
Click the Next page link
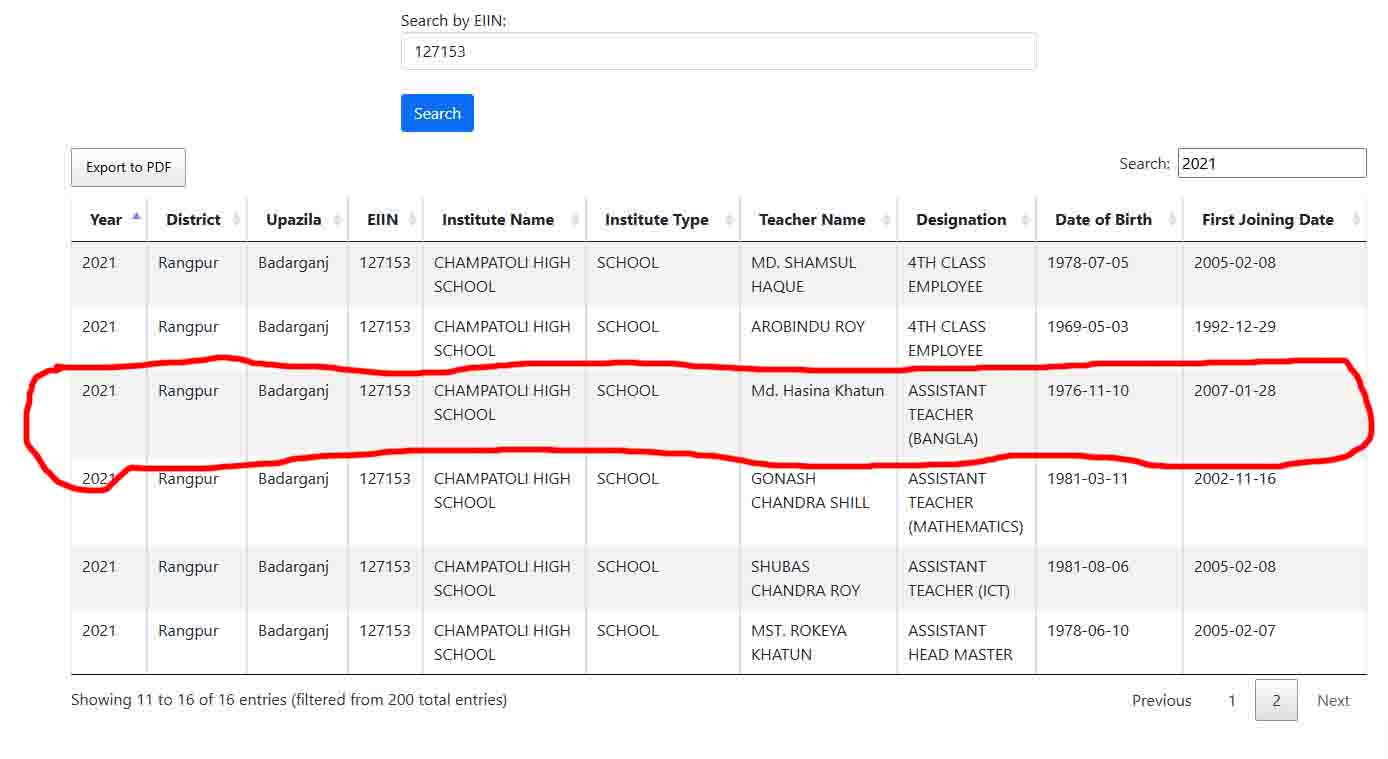coord(1333,700)
